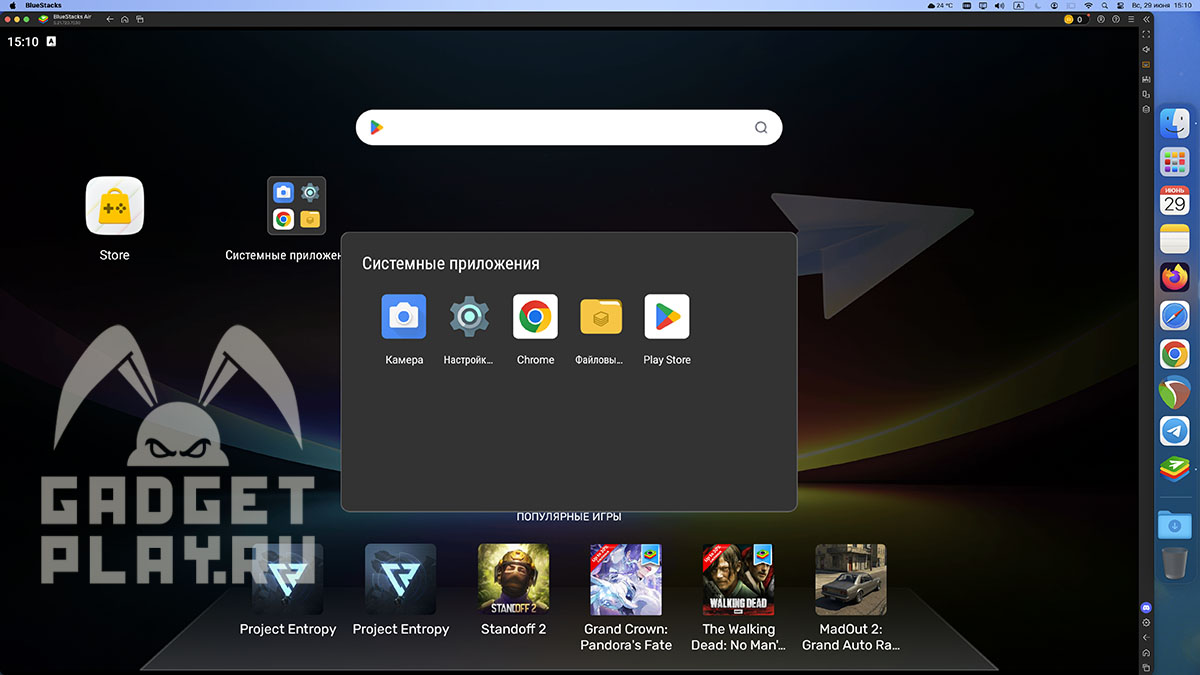Viewport: 1200px width, 675px height.
Task: Launch Chrome from the Системные приложения folder
Action: coord(535,316)
